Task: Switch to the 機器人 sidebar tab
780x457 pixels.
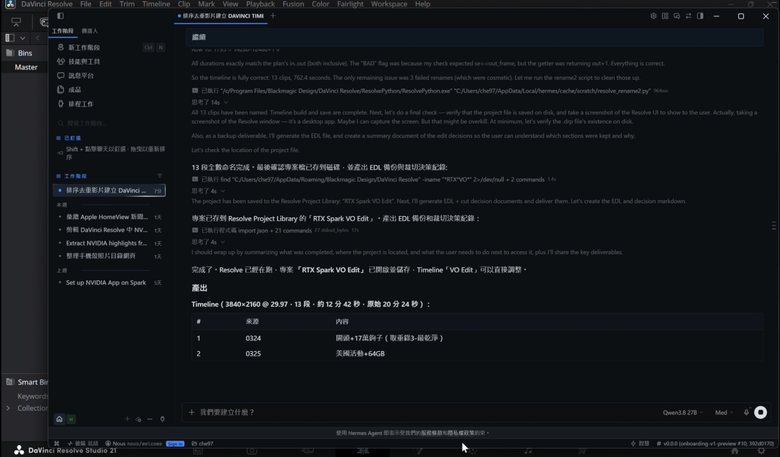Action: click(x=90, y=31)
